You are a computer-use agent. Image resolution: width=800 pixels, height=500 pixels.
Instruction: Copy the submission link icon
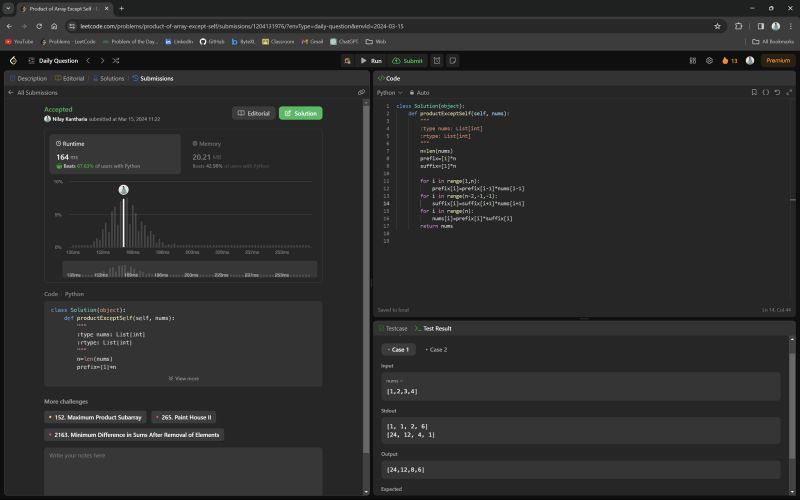[x=361, y=92]
